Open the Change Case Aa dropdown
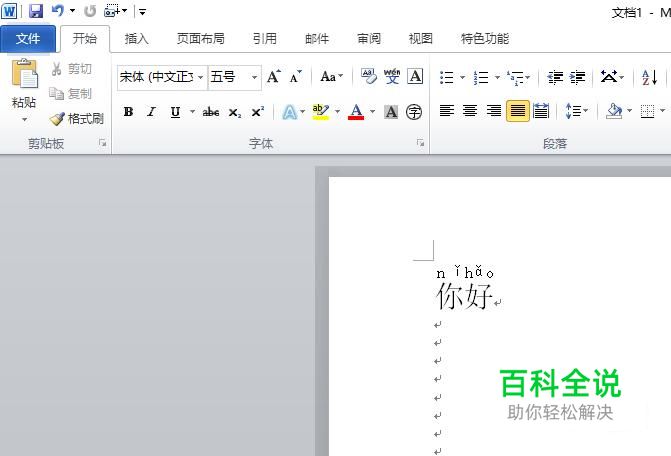This screenshot has height=456, width=671. tap(332, 77)
